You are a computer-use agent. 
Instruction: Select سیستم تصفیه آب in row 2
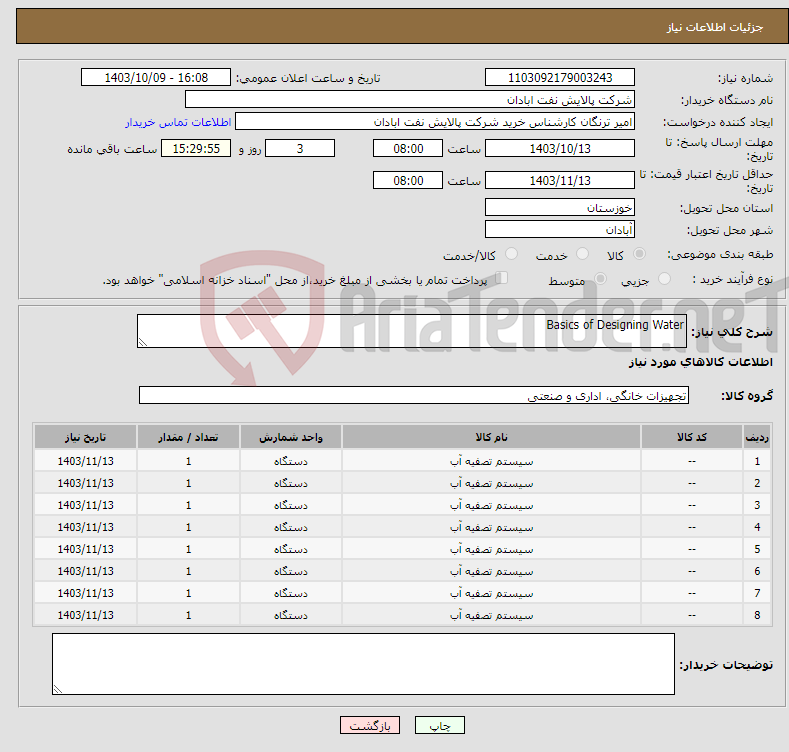[x=491, y=483]
